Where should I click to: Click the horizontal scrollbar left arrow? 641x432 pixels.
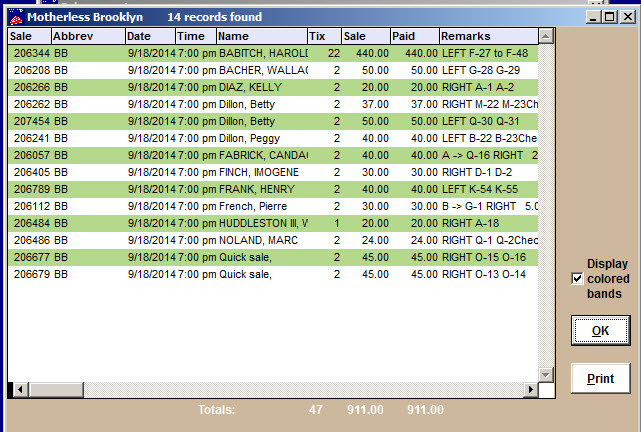(21, 389)
